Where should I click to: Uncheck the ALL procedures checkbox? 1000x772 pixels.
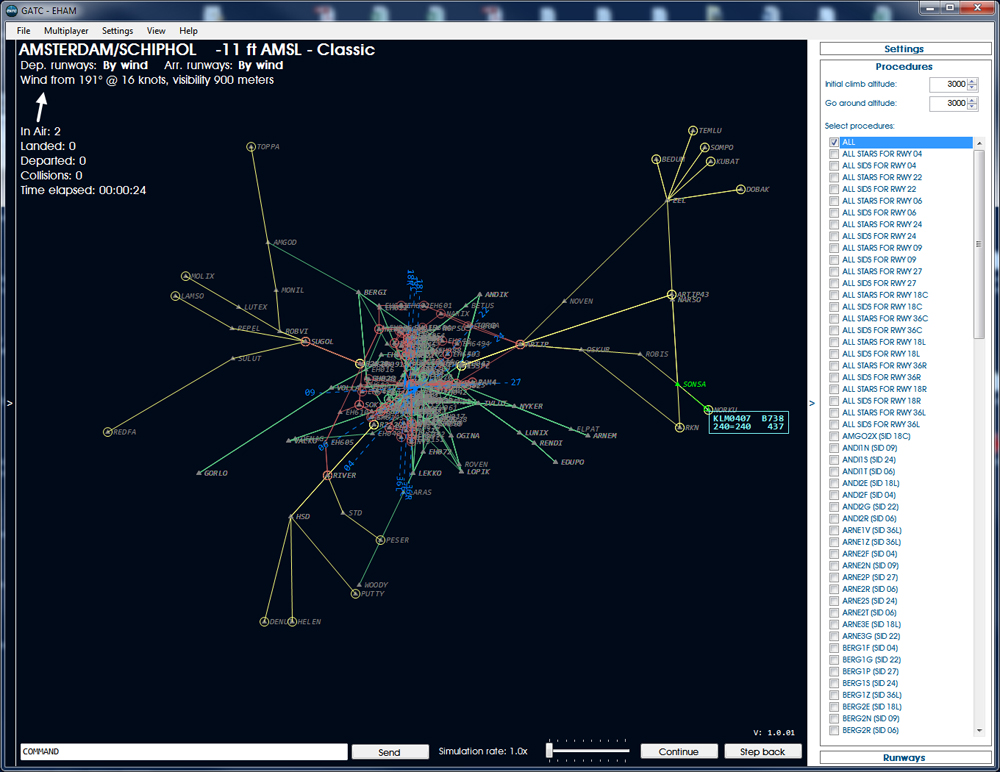tap(834, 142)
